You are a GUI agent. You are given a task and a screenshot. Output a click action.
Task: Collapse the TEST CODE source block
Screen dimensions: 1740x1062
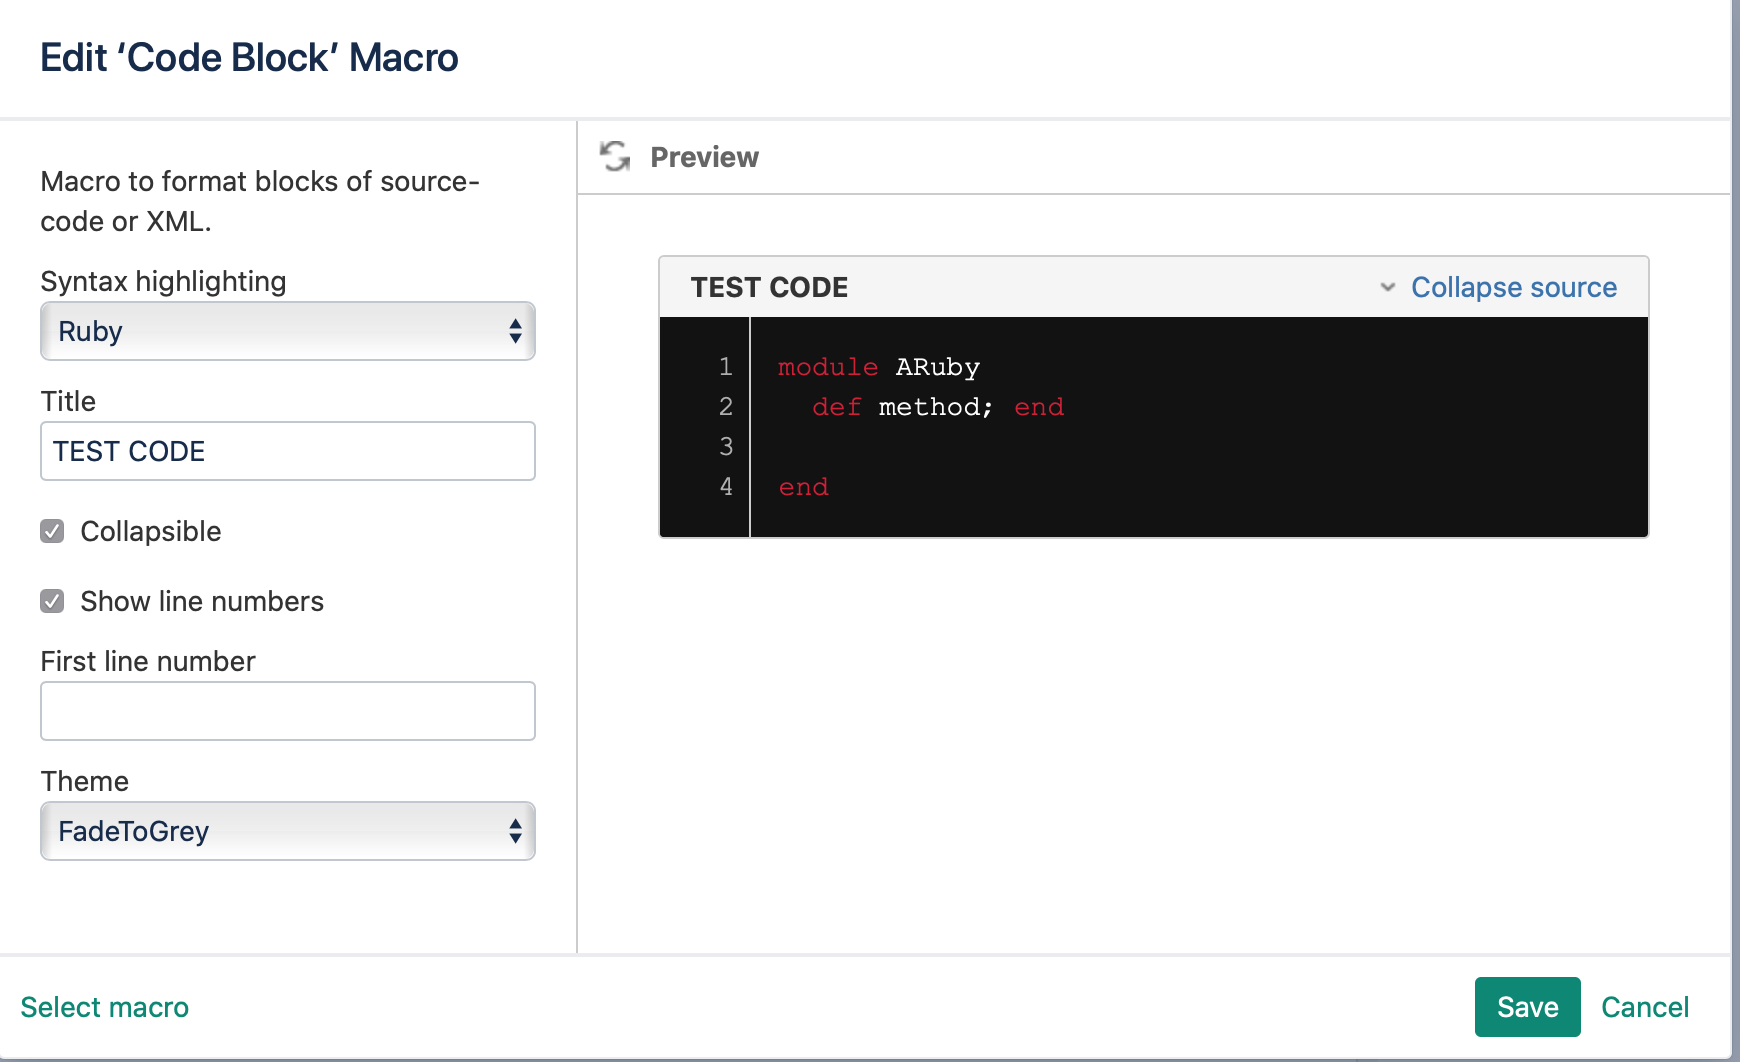(x=1513, y=288)
